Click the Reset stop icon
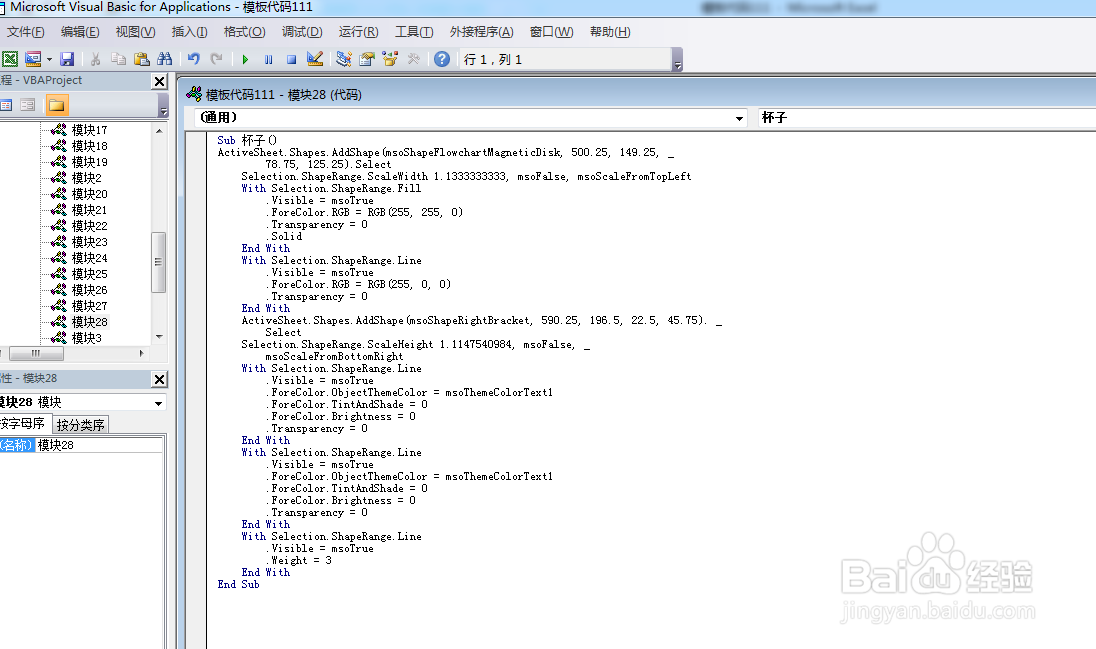 tap(291, 59)
